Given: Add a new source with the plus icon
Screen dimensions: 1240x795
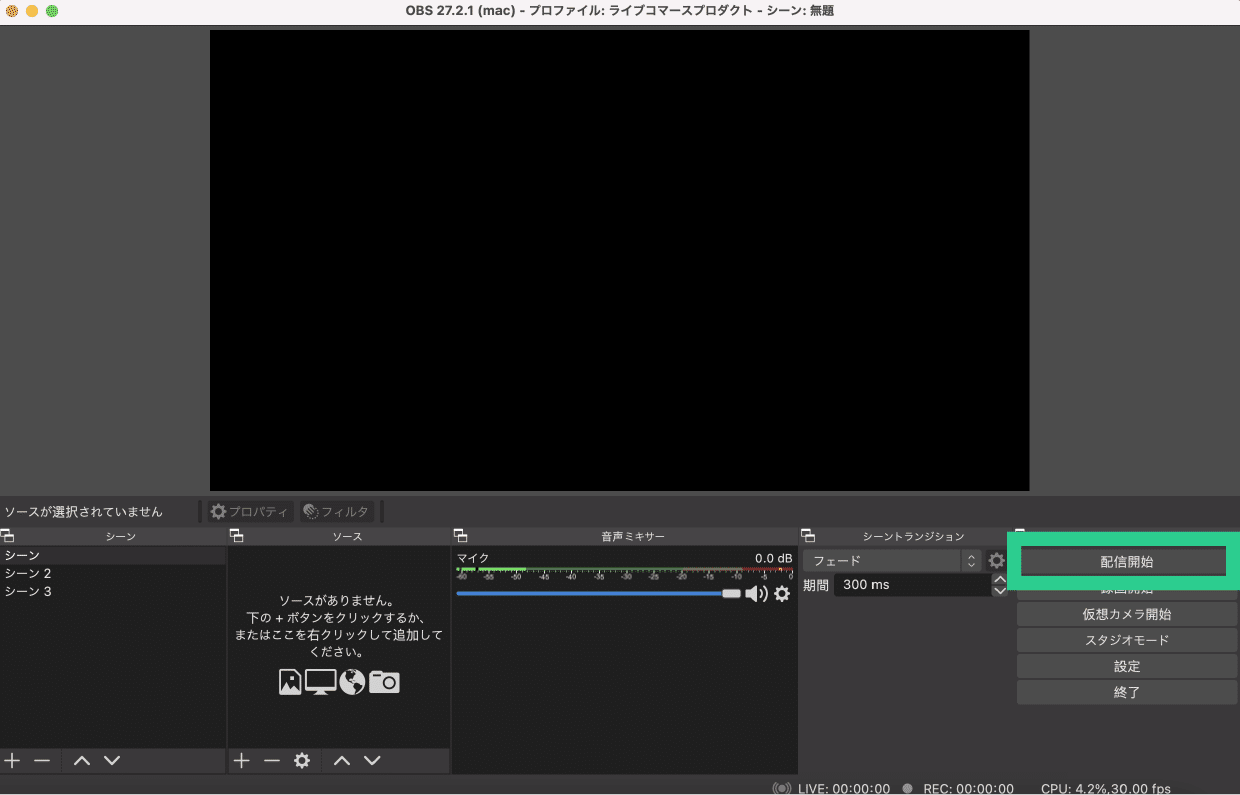Looking at the screenshot, I should (x=241, y=760).
